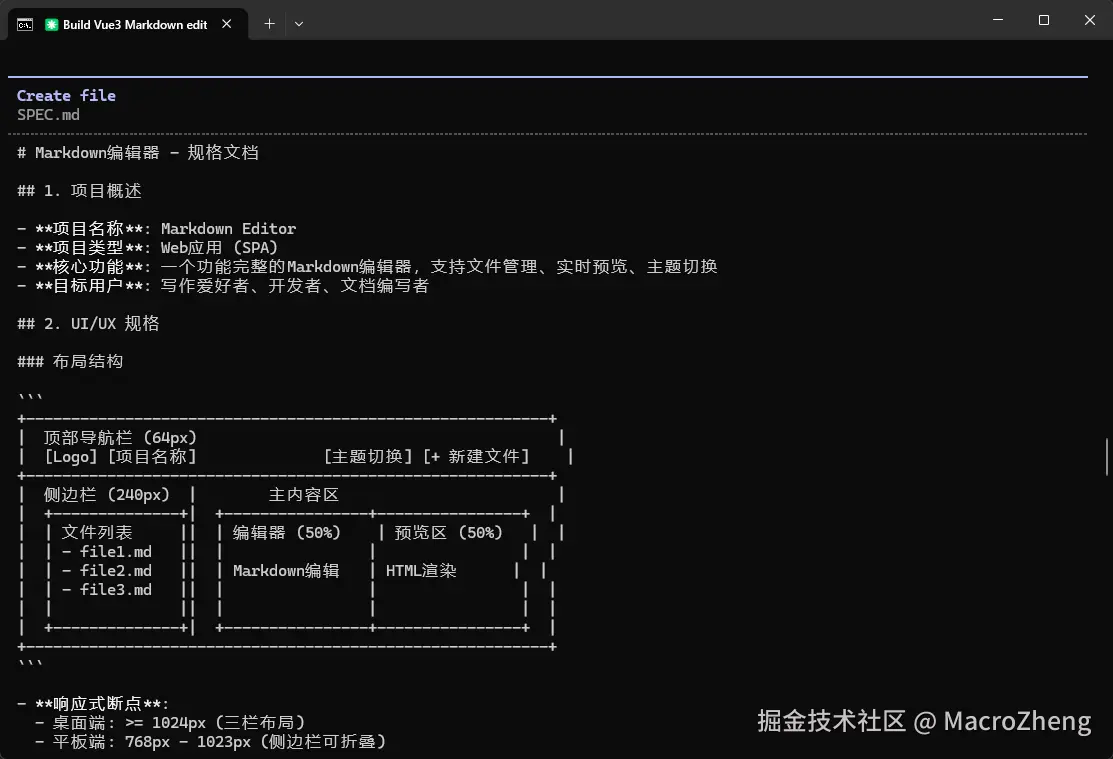Click the 'Create file' heading text
1113x759 pixels.
coord(66,95)
